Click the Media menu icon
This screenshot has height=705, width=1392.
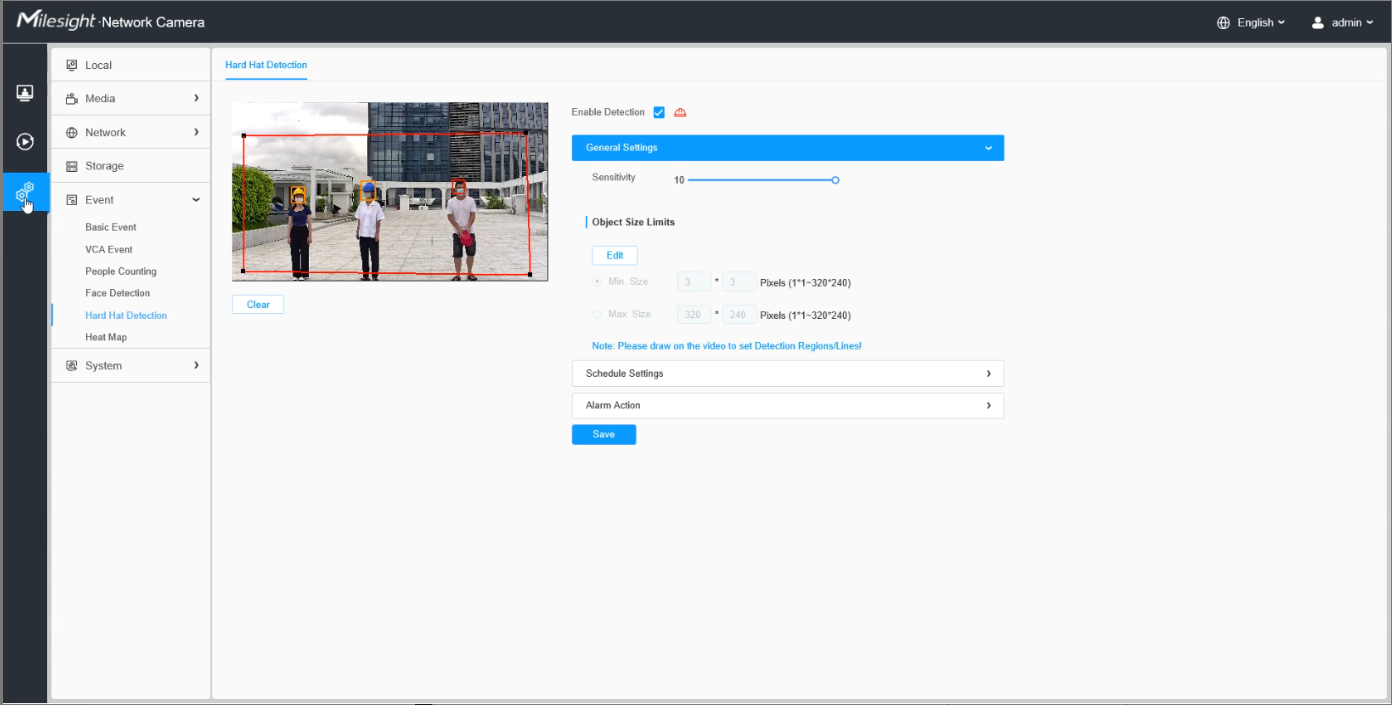[x=71, y=98]
